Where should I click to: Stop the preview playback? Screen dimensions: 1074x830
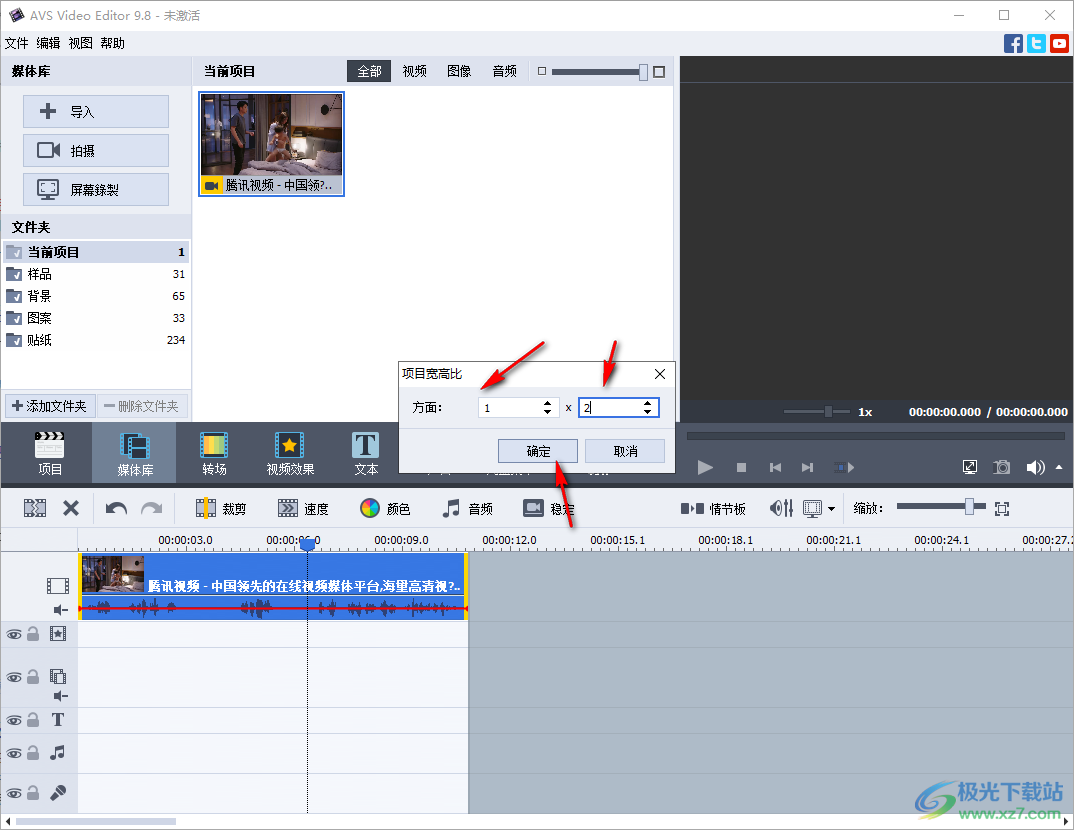point(741,468)
